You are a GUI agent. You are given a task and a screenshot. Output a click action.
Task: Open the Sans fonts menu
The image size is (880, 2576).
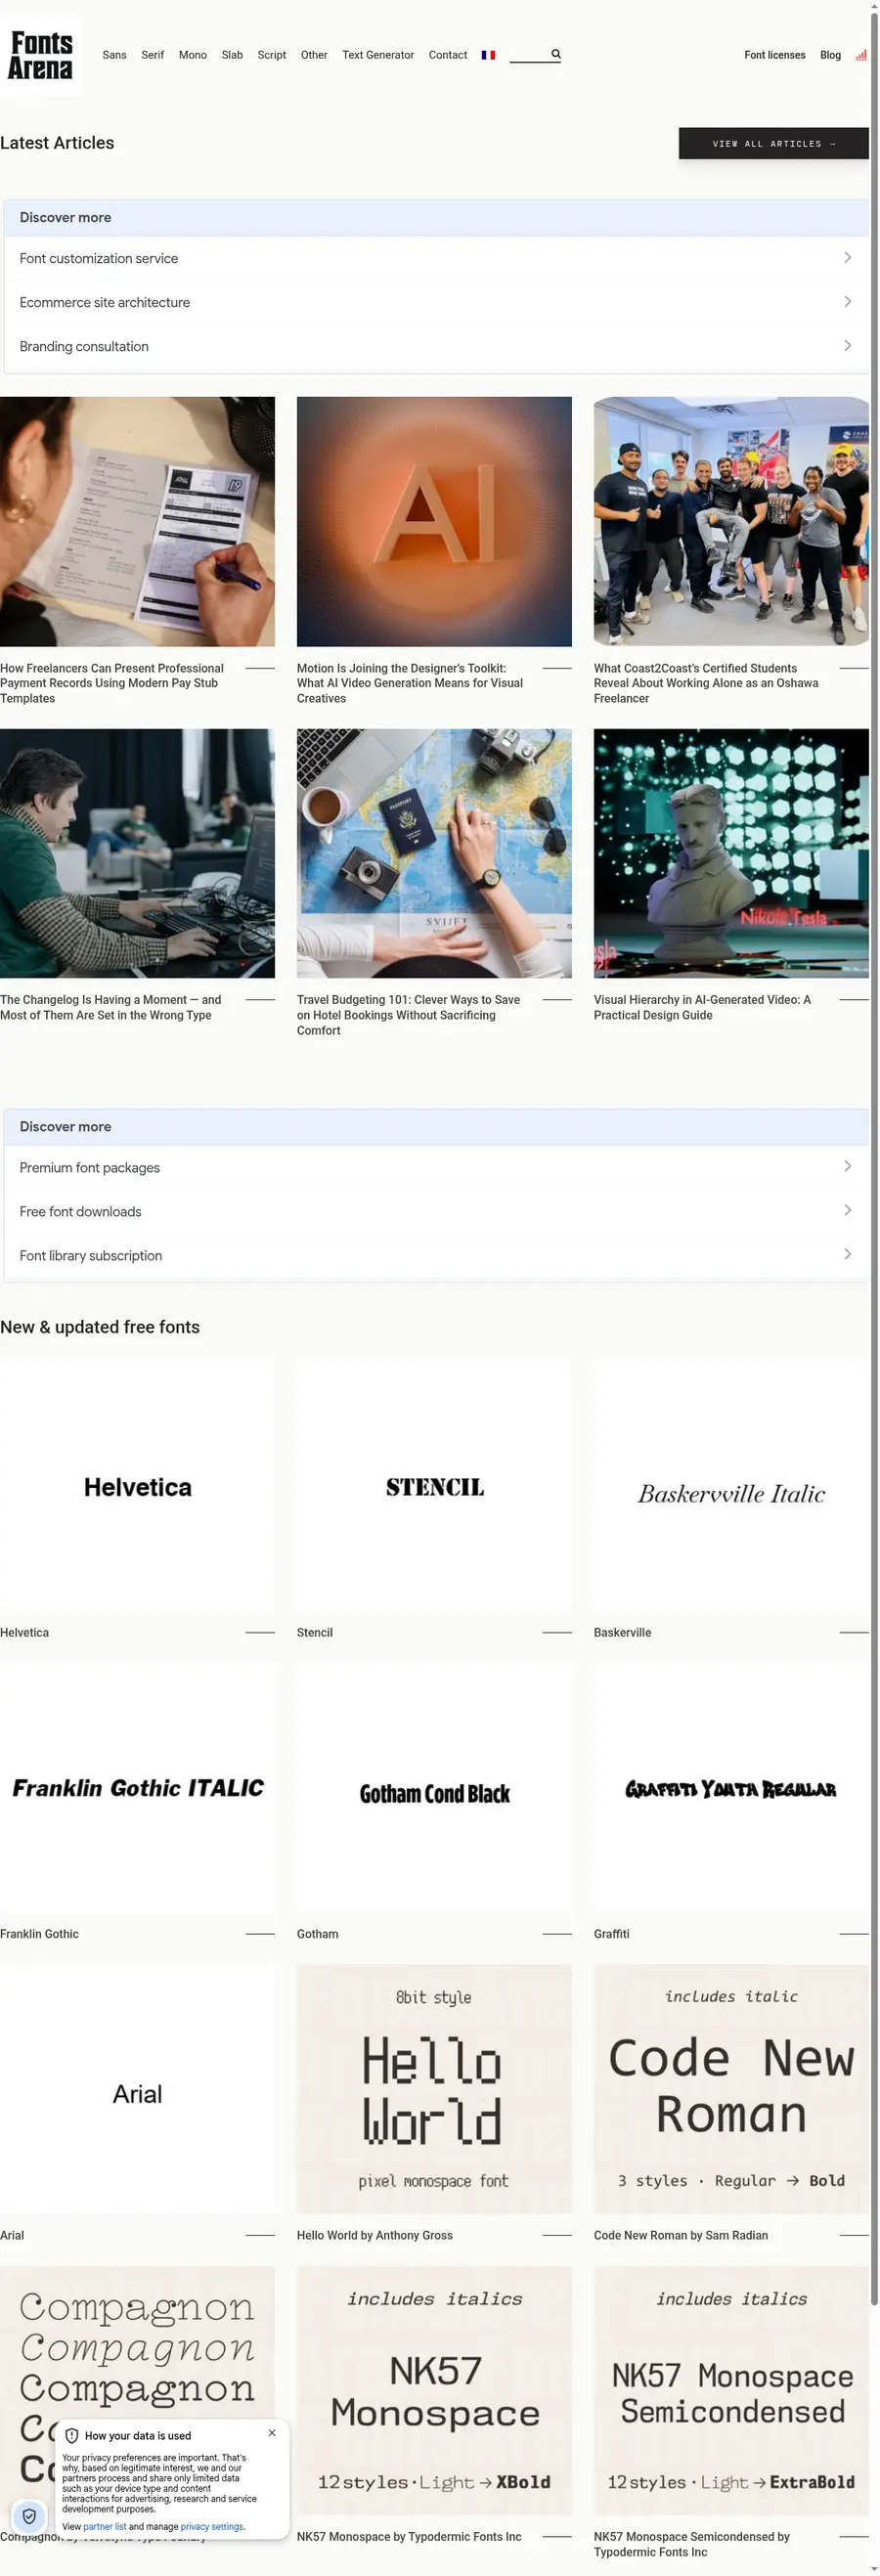click(114, 55)
